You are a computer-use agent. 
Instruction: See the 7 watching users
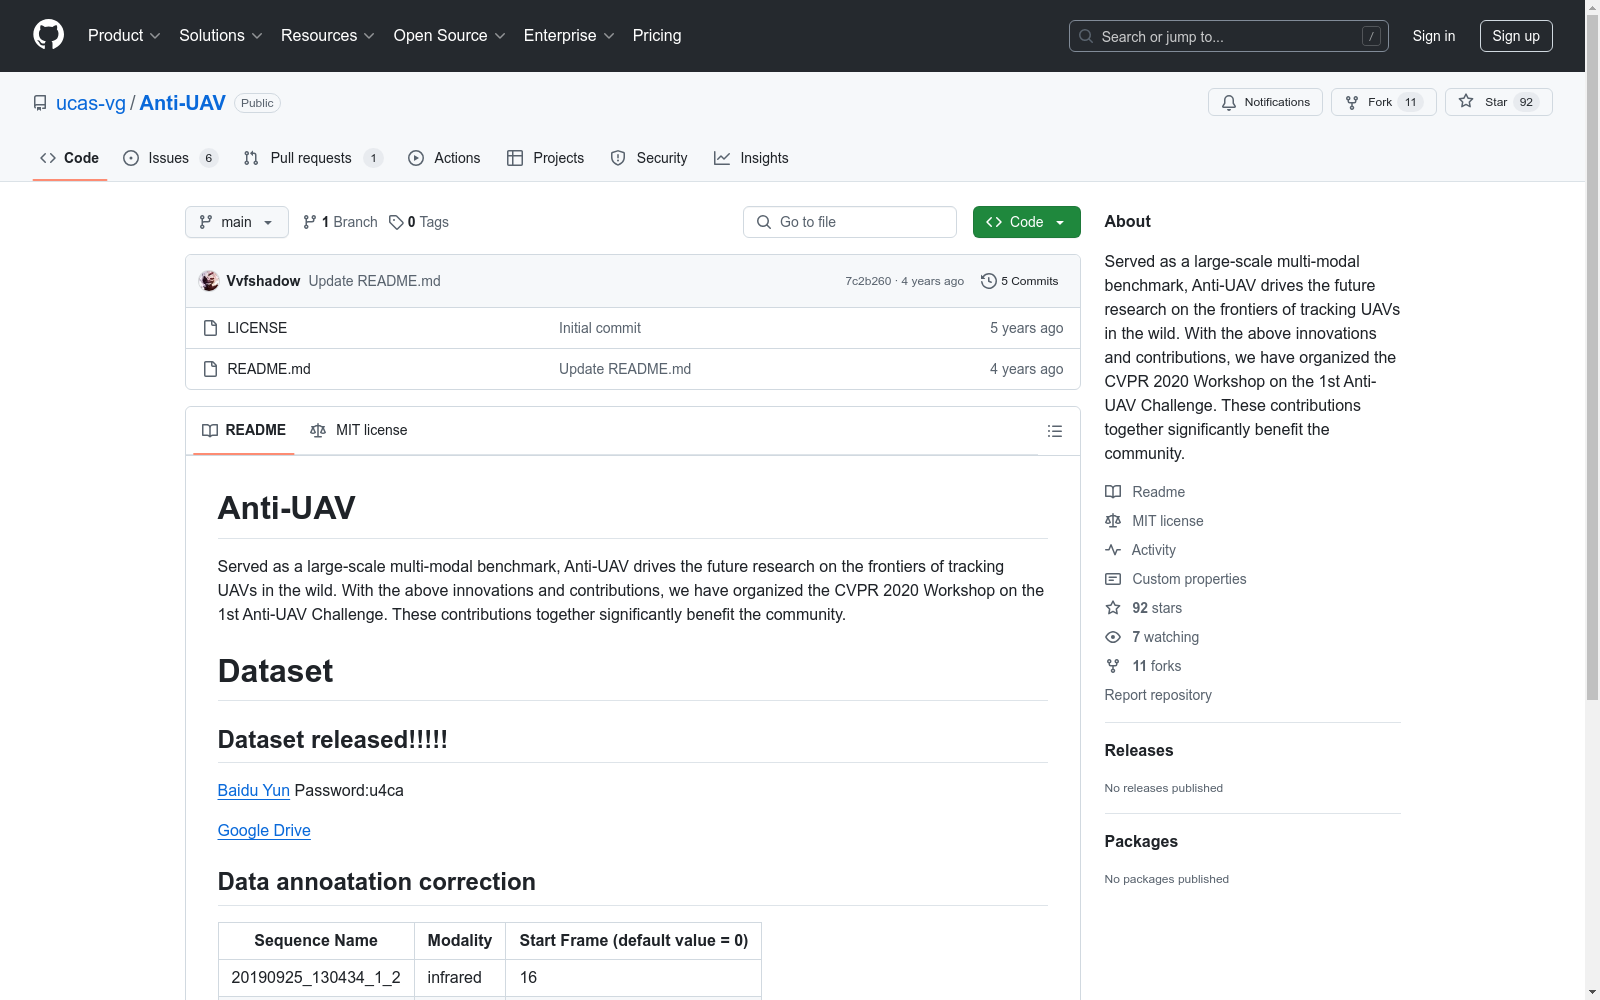click(1152, 637)
